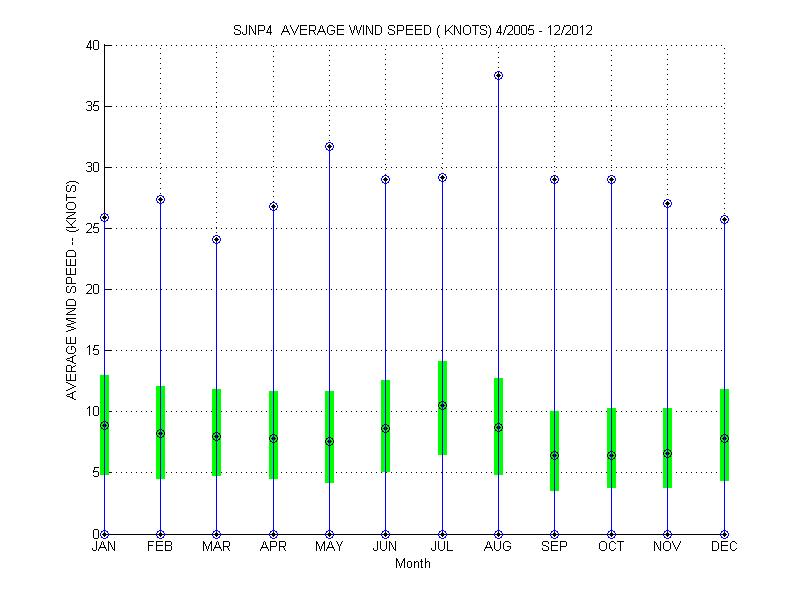The width and height of the screenshot is (800, 600).
Task: Click the JUN mean wind speed marker
Action: [x=386, y=429]
